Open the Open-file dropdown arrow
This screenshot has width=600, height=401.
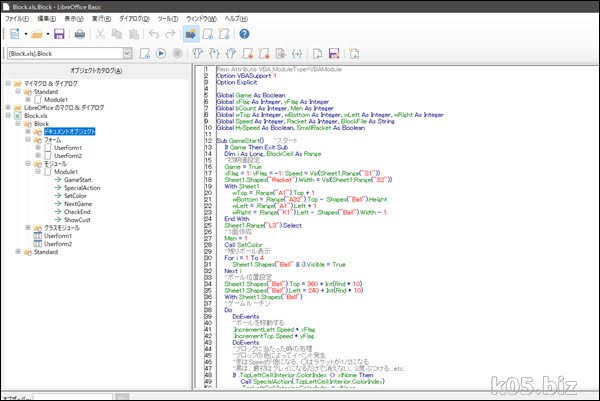48,34
